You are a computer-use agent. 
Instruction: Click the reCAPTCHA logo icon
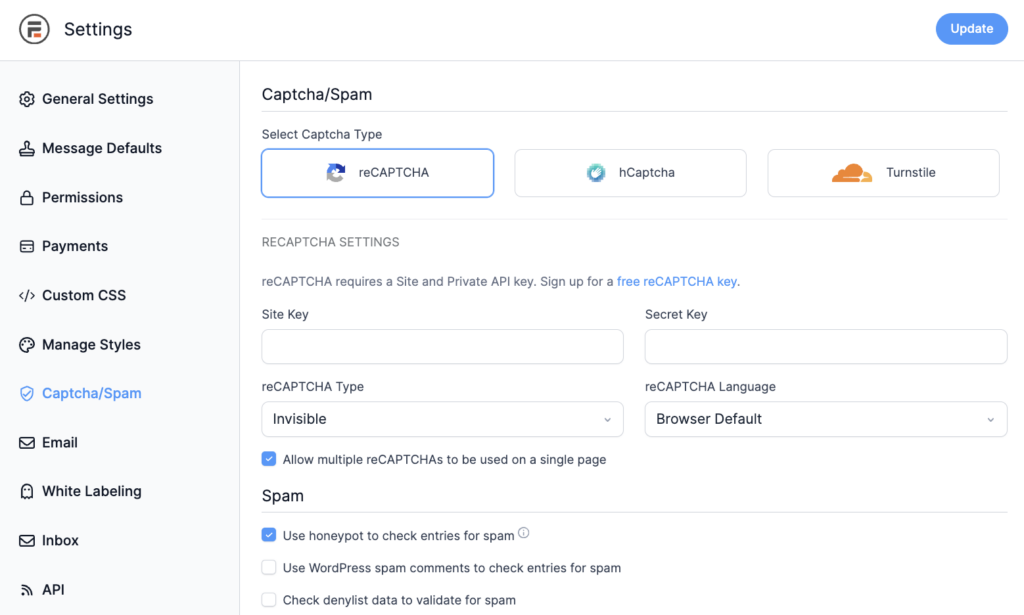[336, 172]
